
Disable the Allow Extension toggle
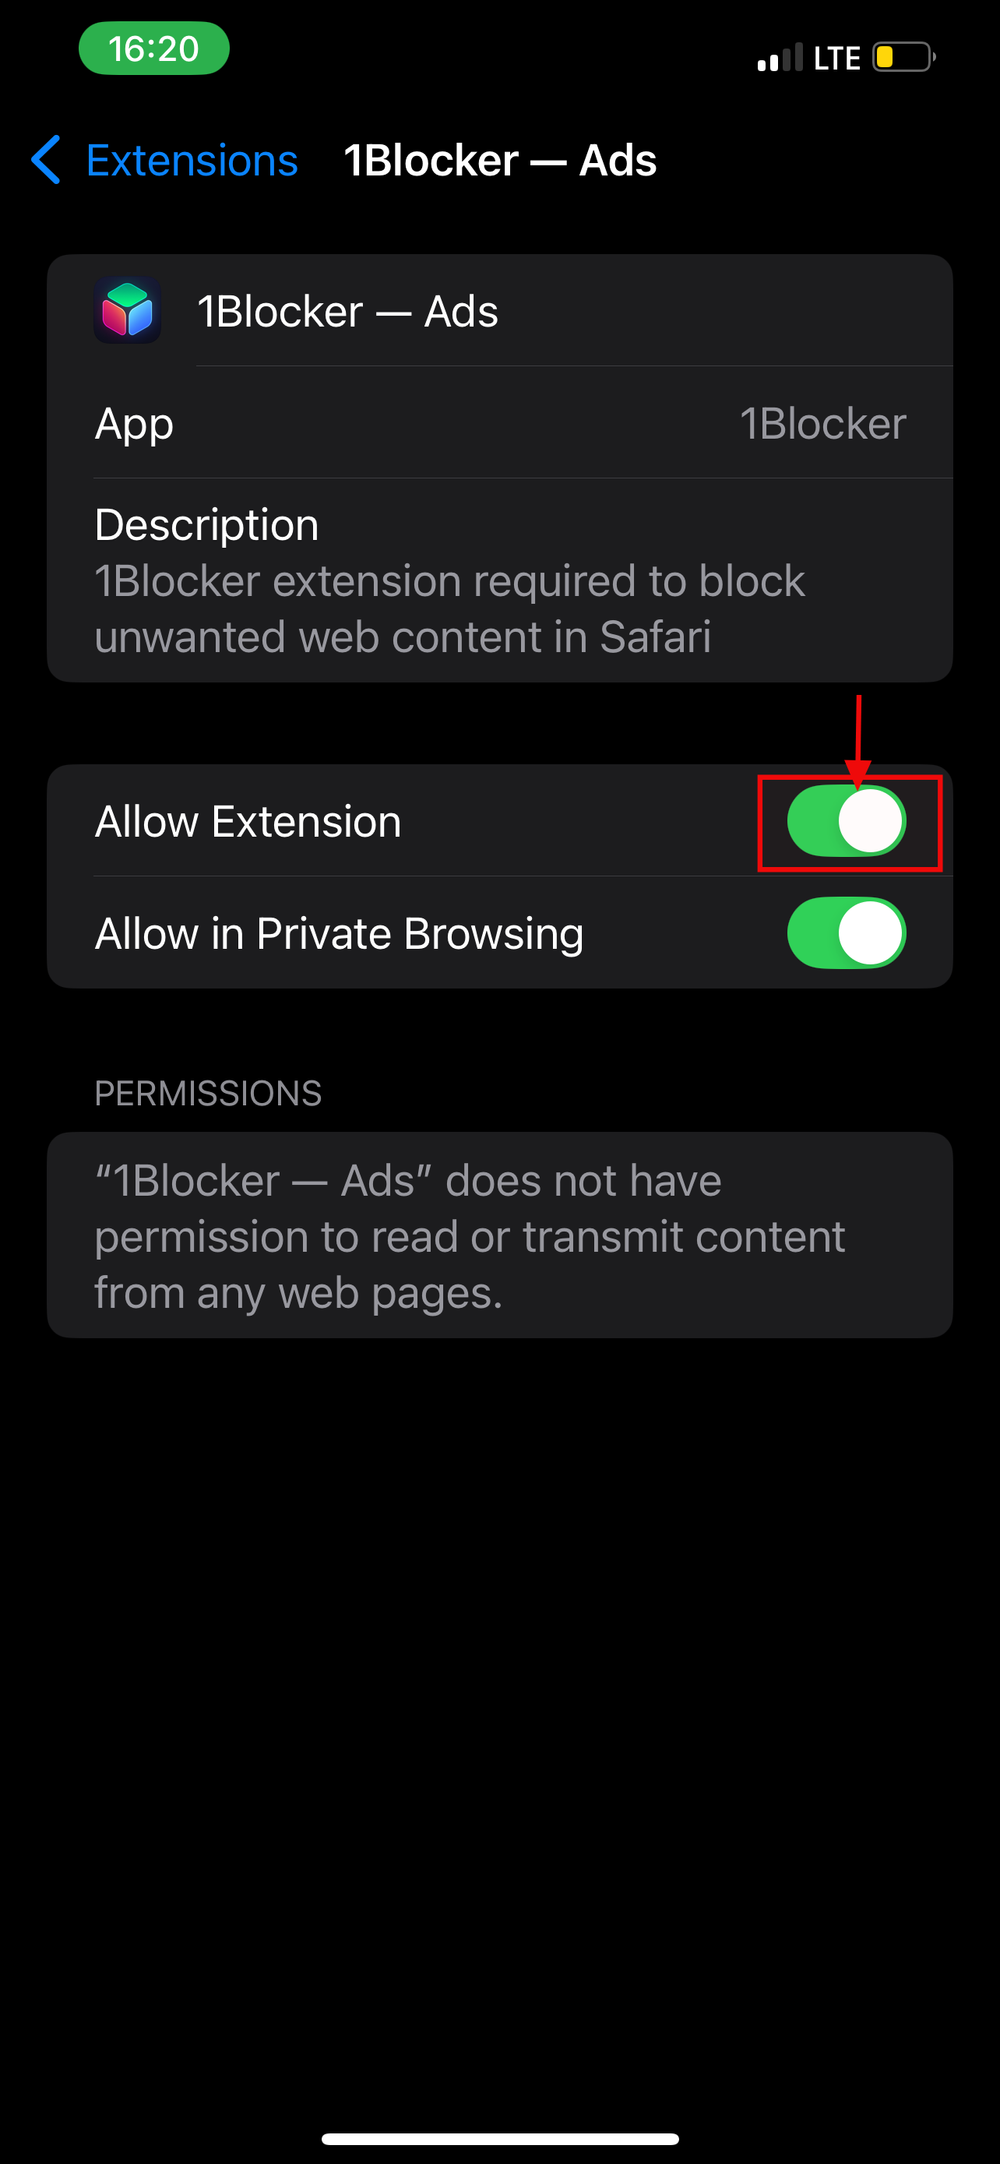click(x=847, y=821)
